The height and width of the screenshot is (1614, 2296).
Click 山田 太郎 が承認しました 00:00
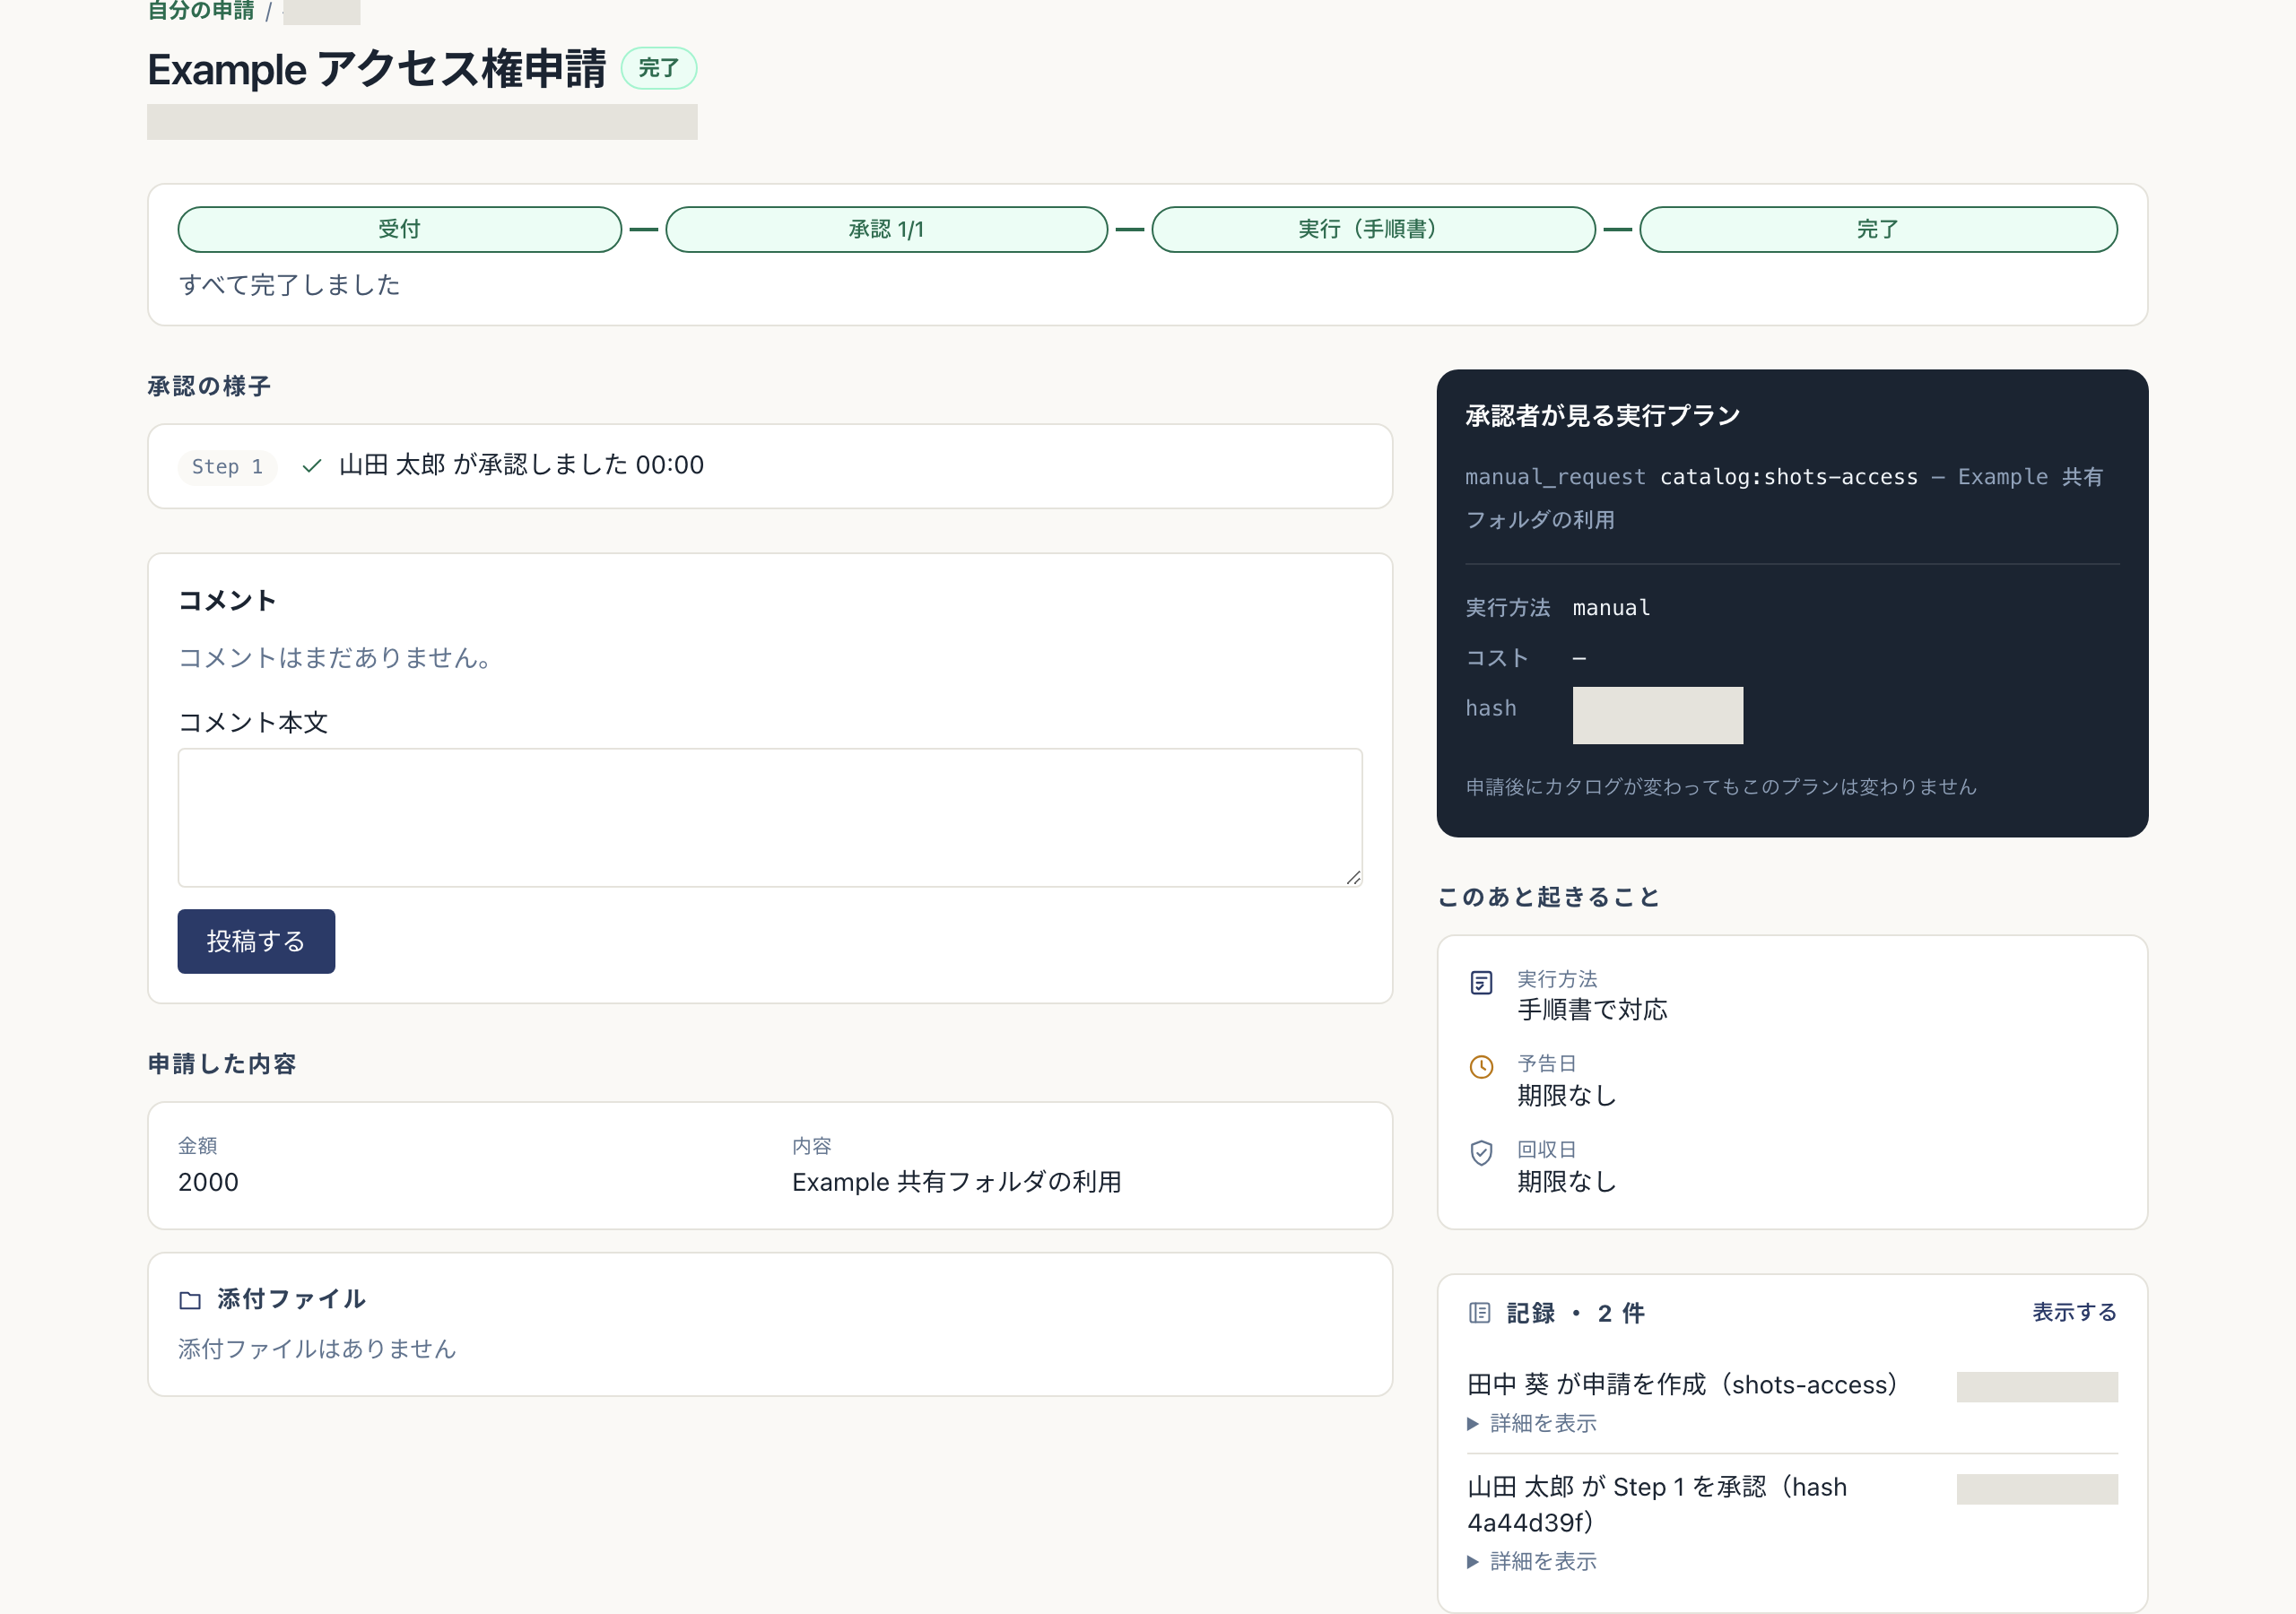click(x=521, y=465)
